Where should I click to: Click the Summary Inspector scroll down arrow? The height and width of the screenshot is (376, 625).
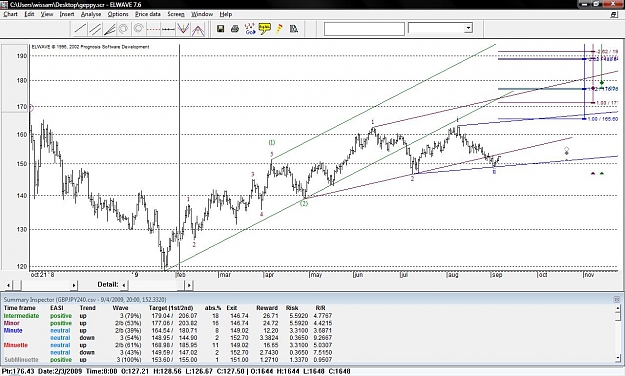pyautogui.click(x=618, y=358)
